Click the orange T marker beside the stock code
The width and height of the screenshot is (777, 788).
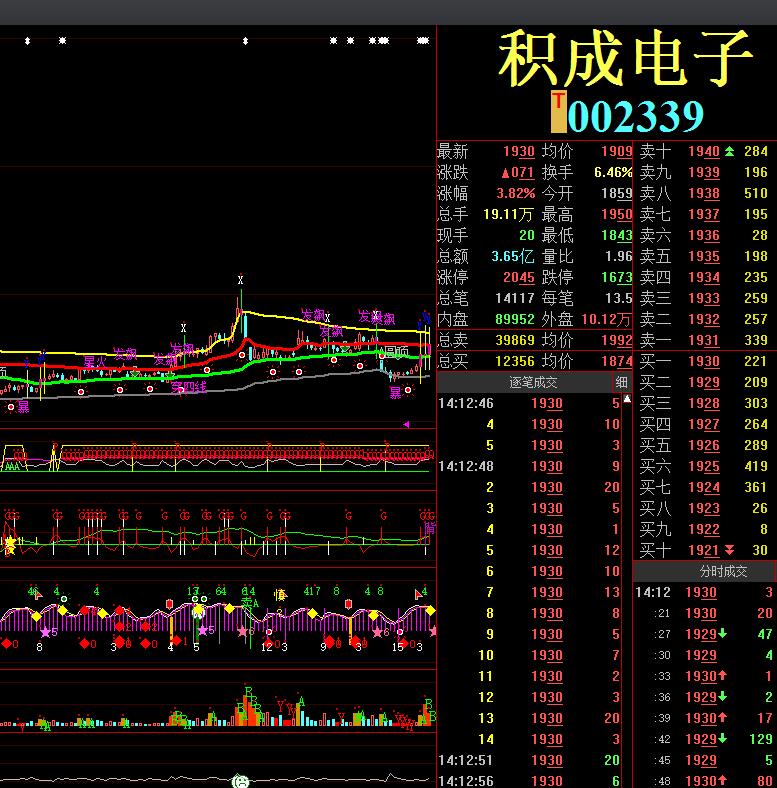[x=558, y=112]
